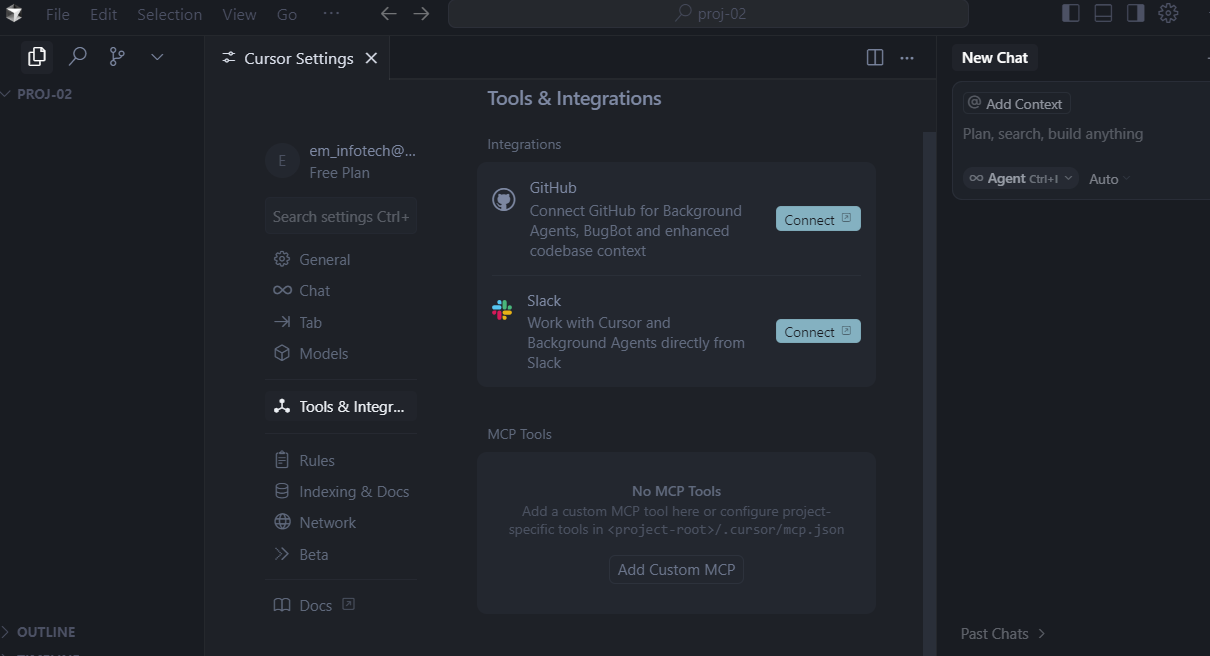Screen dimensions: 1210x656
Task: Click the Add Context button
Action: pyautogui.click(x=1016, y=103)
